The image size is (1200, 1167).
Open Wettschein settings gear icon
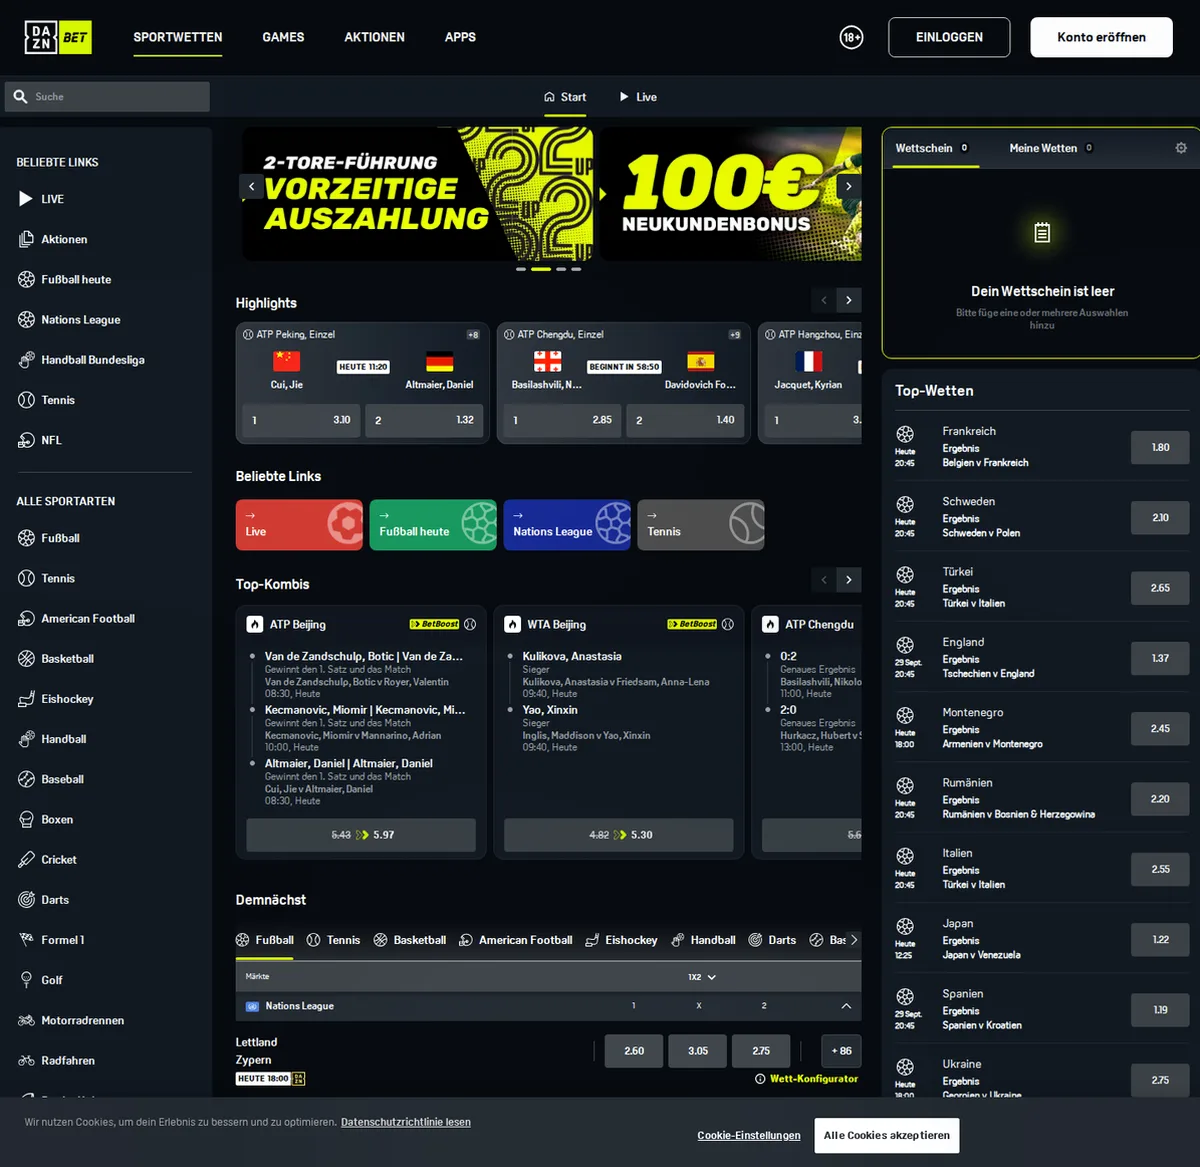pos(1181,148)
